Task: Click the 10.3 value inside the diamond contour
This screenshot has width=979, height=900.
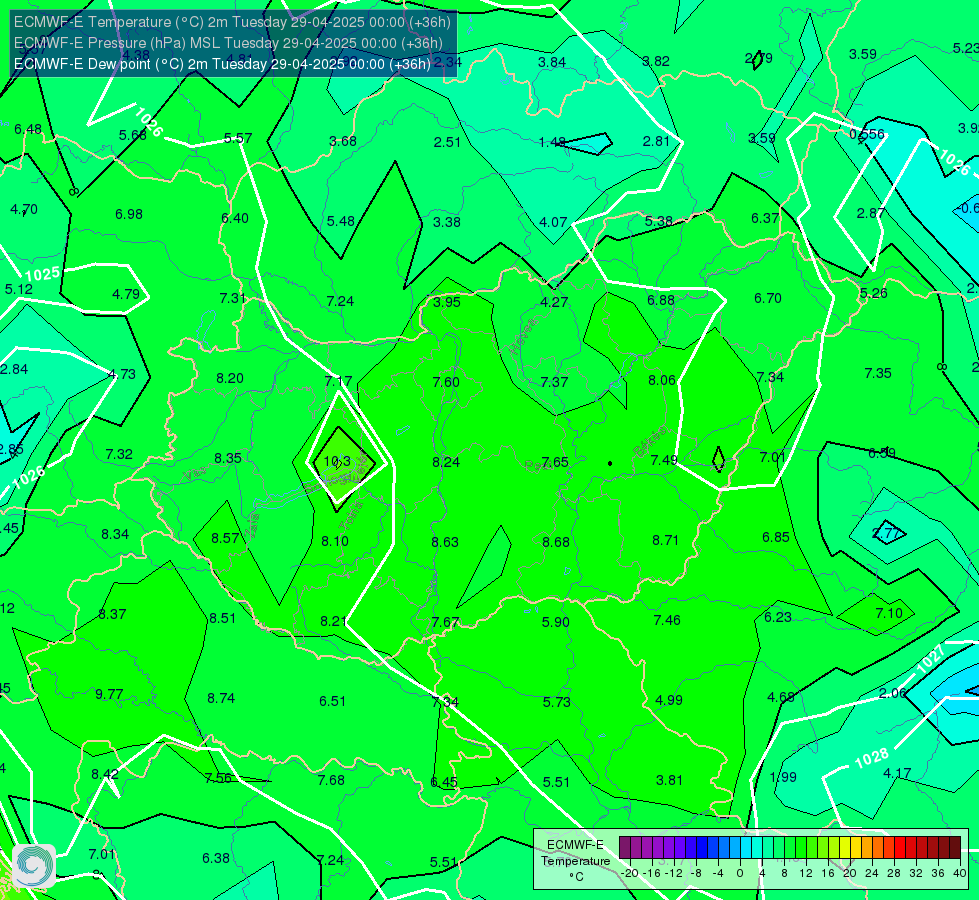Action: pyautogui.click(x=337, y=462)
